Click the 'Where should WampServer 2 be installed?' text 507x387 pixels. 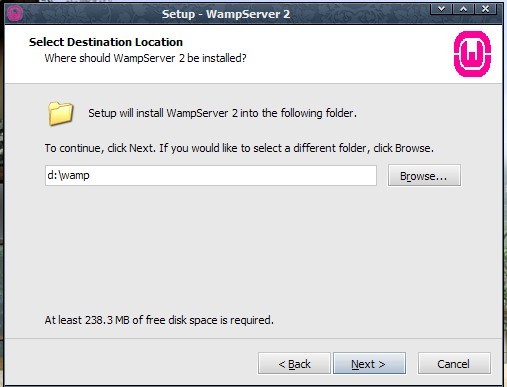tap(145, 58)
